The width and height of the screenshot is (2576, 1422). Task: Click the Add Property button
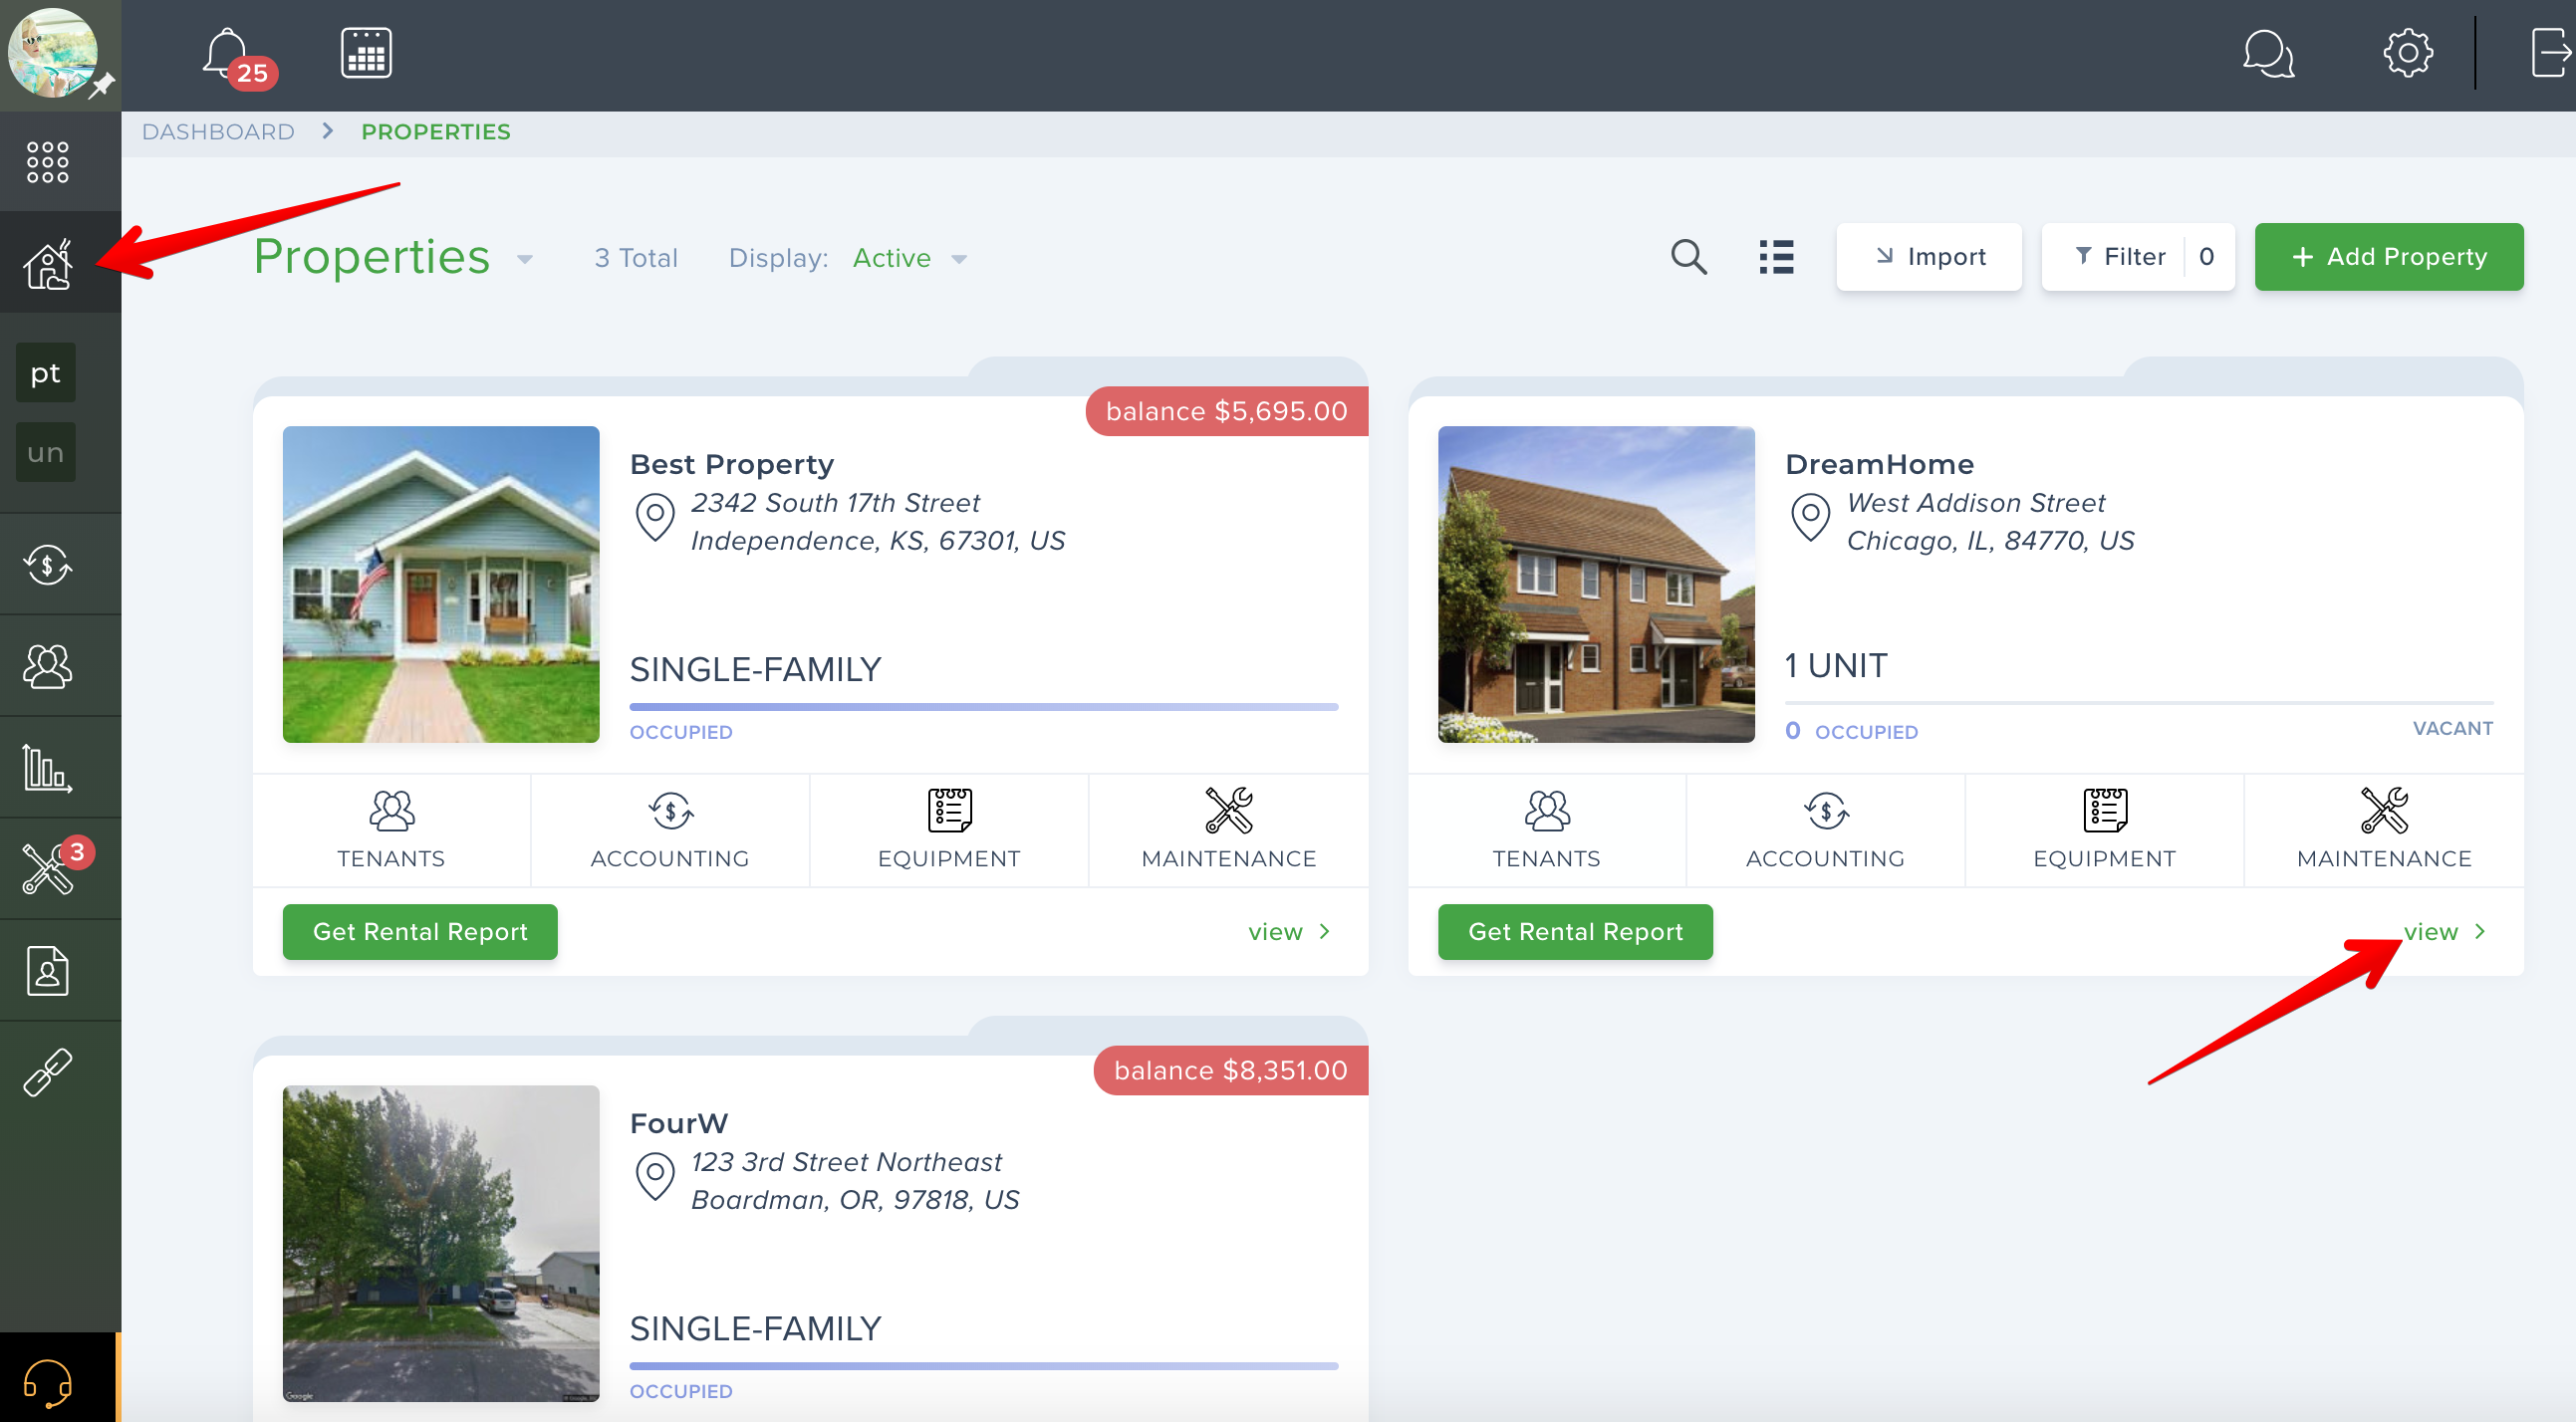pyautogui.click(x=2389, y=257)
